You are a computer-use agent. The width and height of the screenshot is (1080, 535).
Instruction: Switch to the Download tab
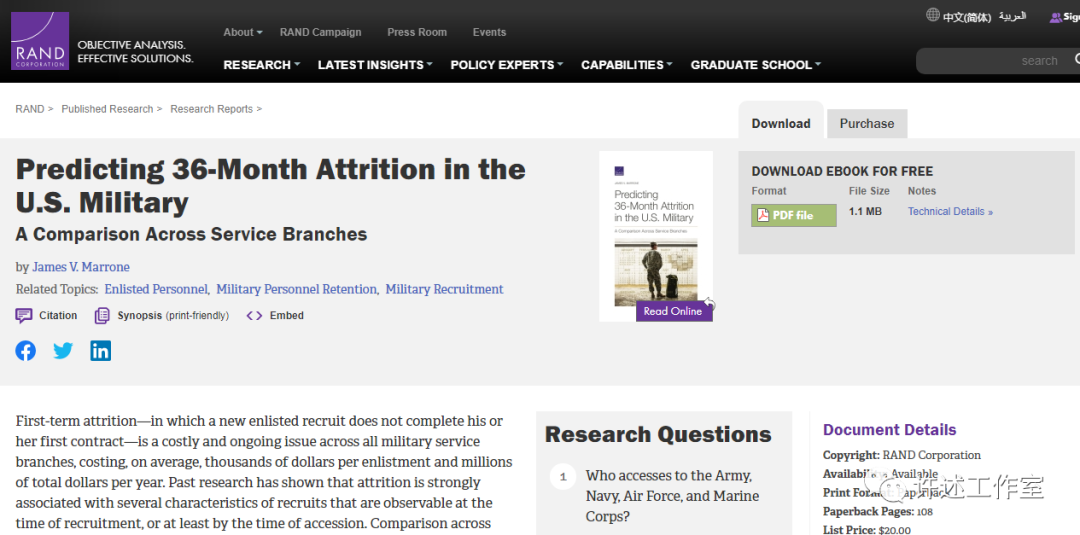pos(780,123)
